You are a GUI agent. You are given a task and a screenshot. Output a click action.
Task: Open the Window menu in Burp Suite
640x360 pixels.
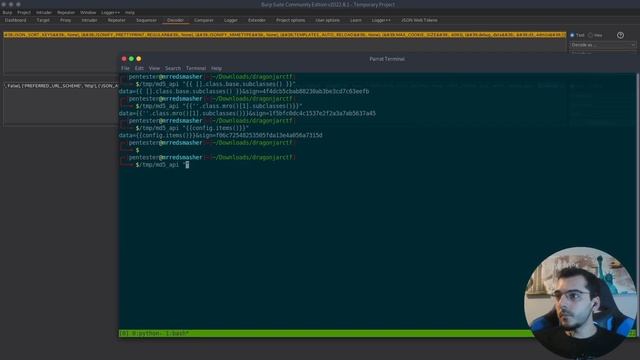tap(88, 13)
